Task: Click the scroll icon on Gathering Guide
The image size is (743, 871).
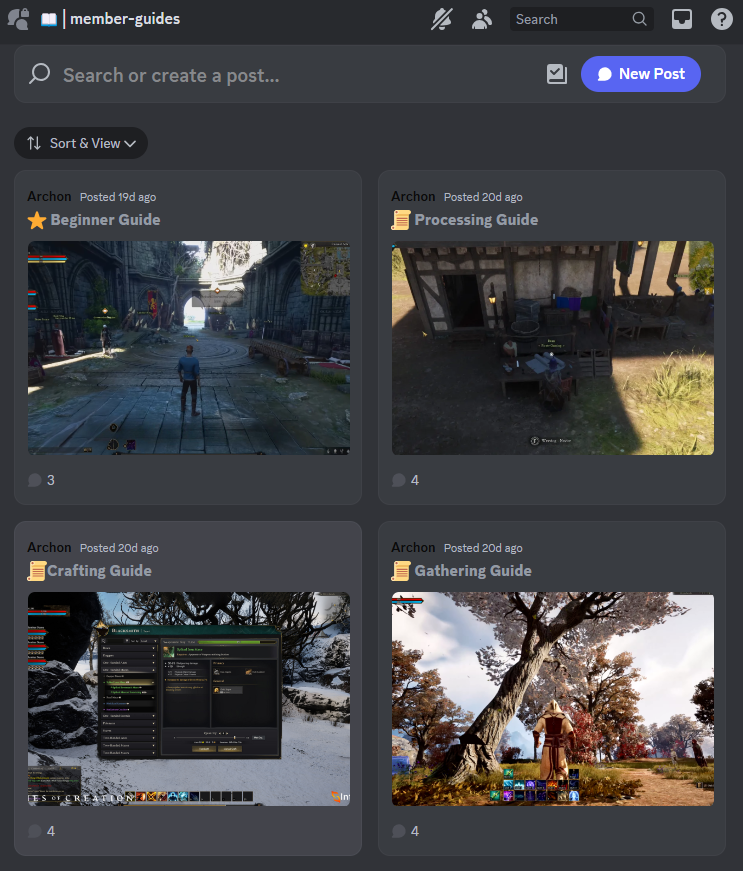Action: (x=401, y=571)
